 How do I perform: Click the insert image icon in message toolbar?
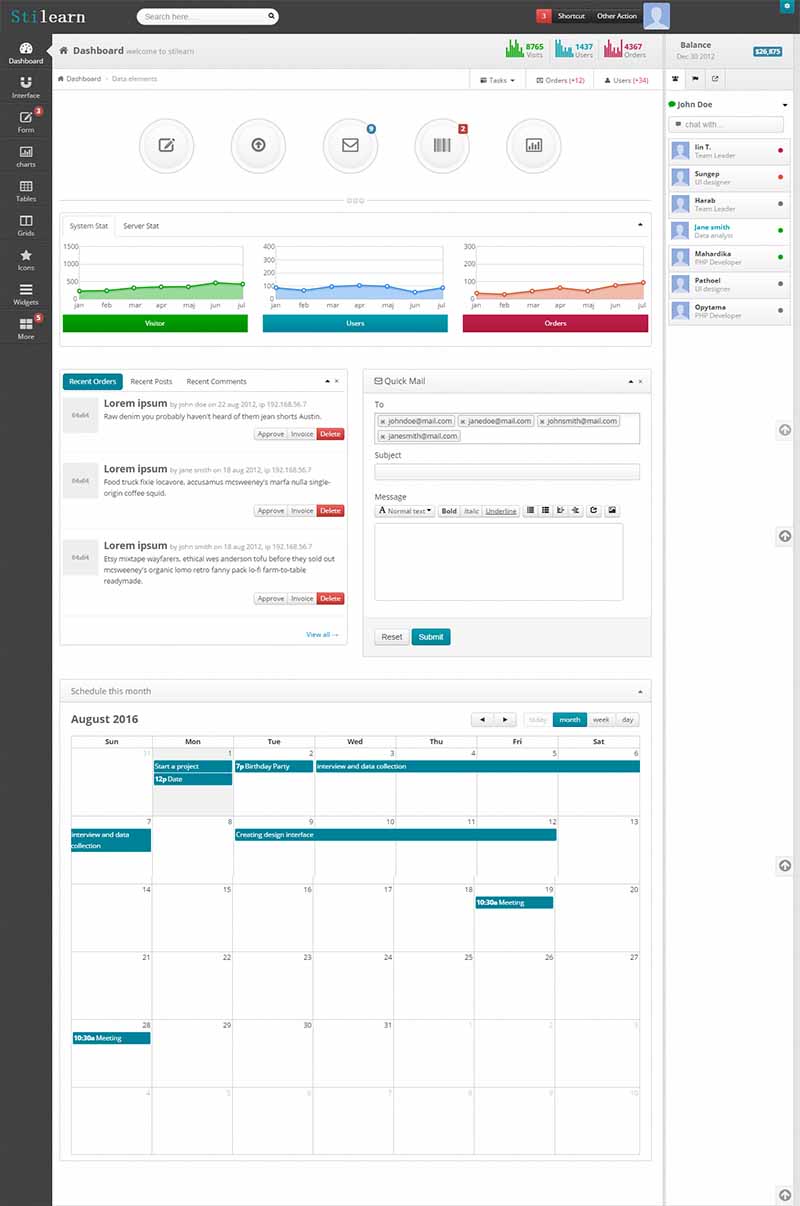click(x=612, y=511)
